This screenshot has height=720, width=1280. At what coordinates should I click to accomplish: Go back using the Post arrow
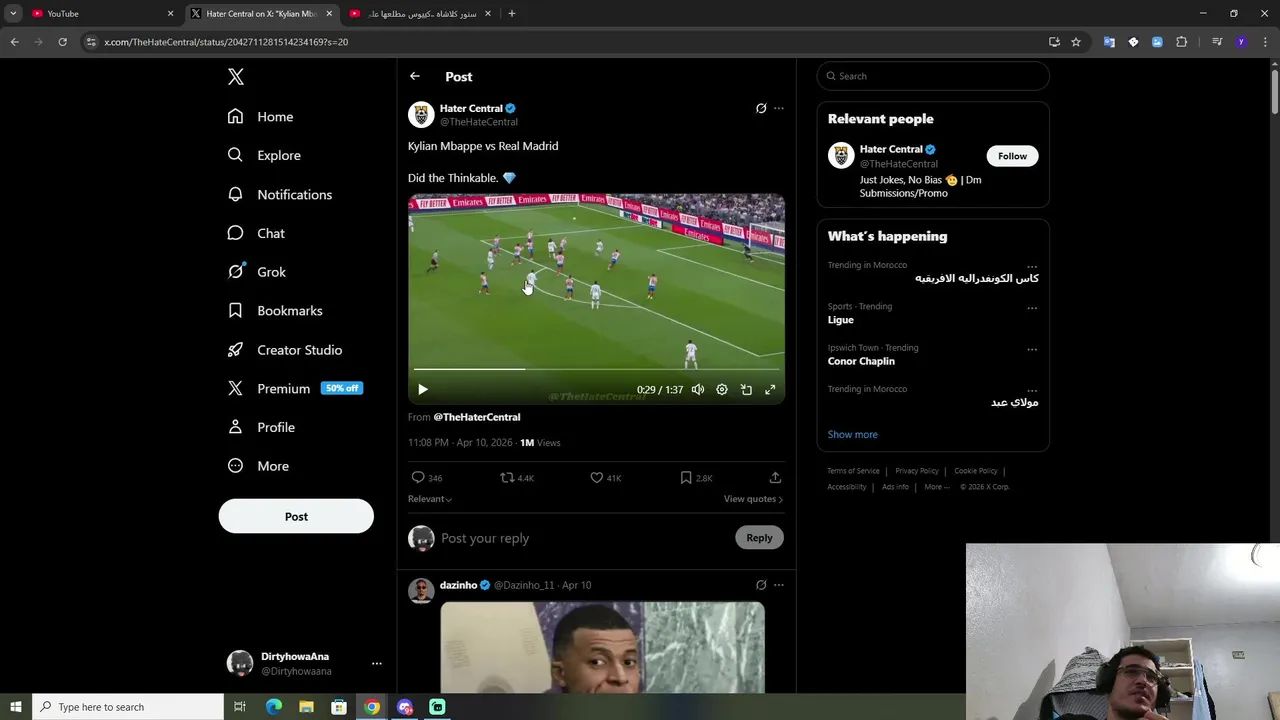point(415,76)
